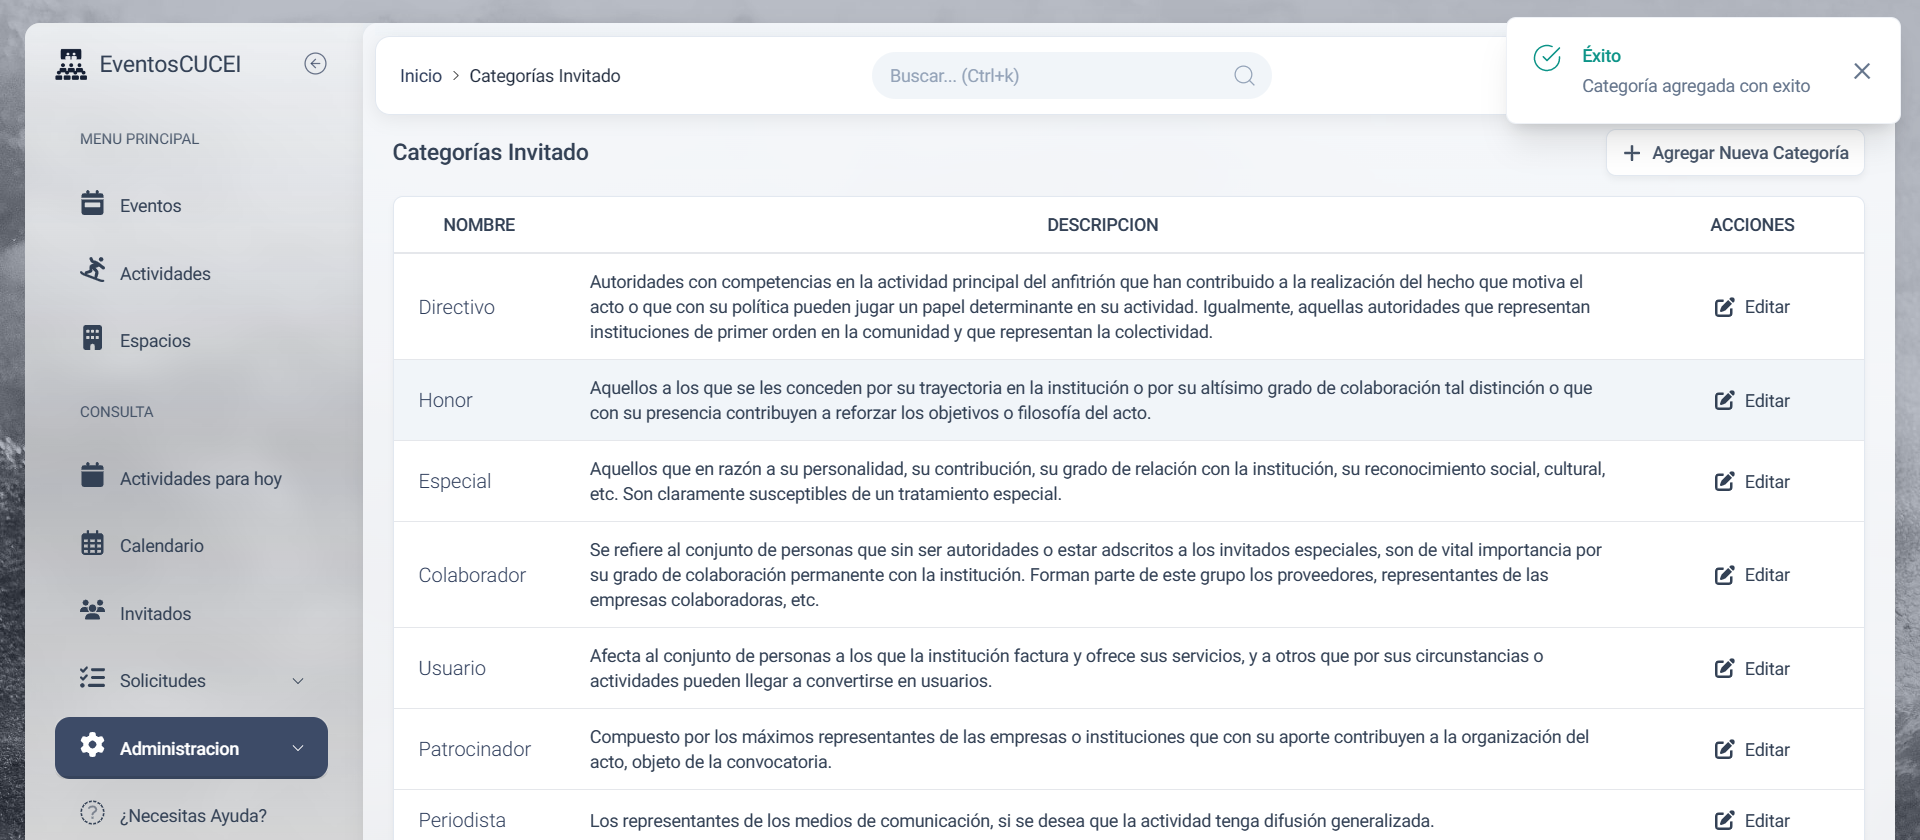Click the edit pencil icon for Periodista
The image size is (1920, 840).
1724,821
